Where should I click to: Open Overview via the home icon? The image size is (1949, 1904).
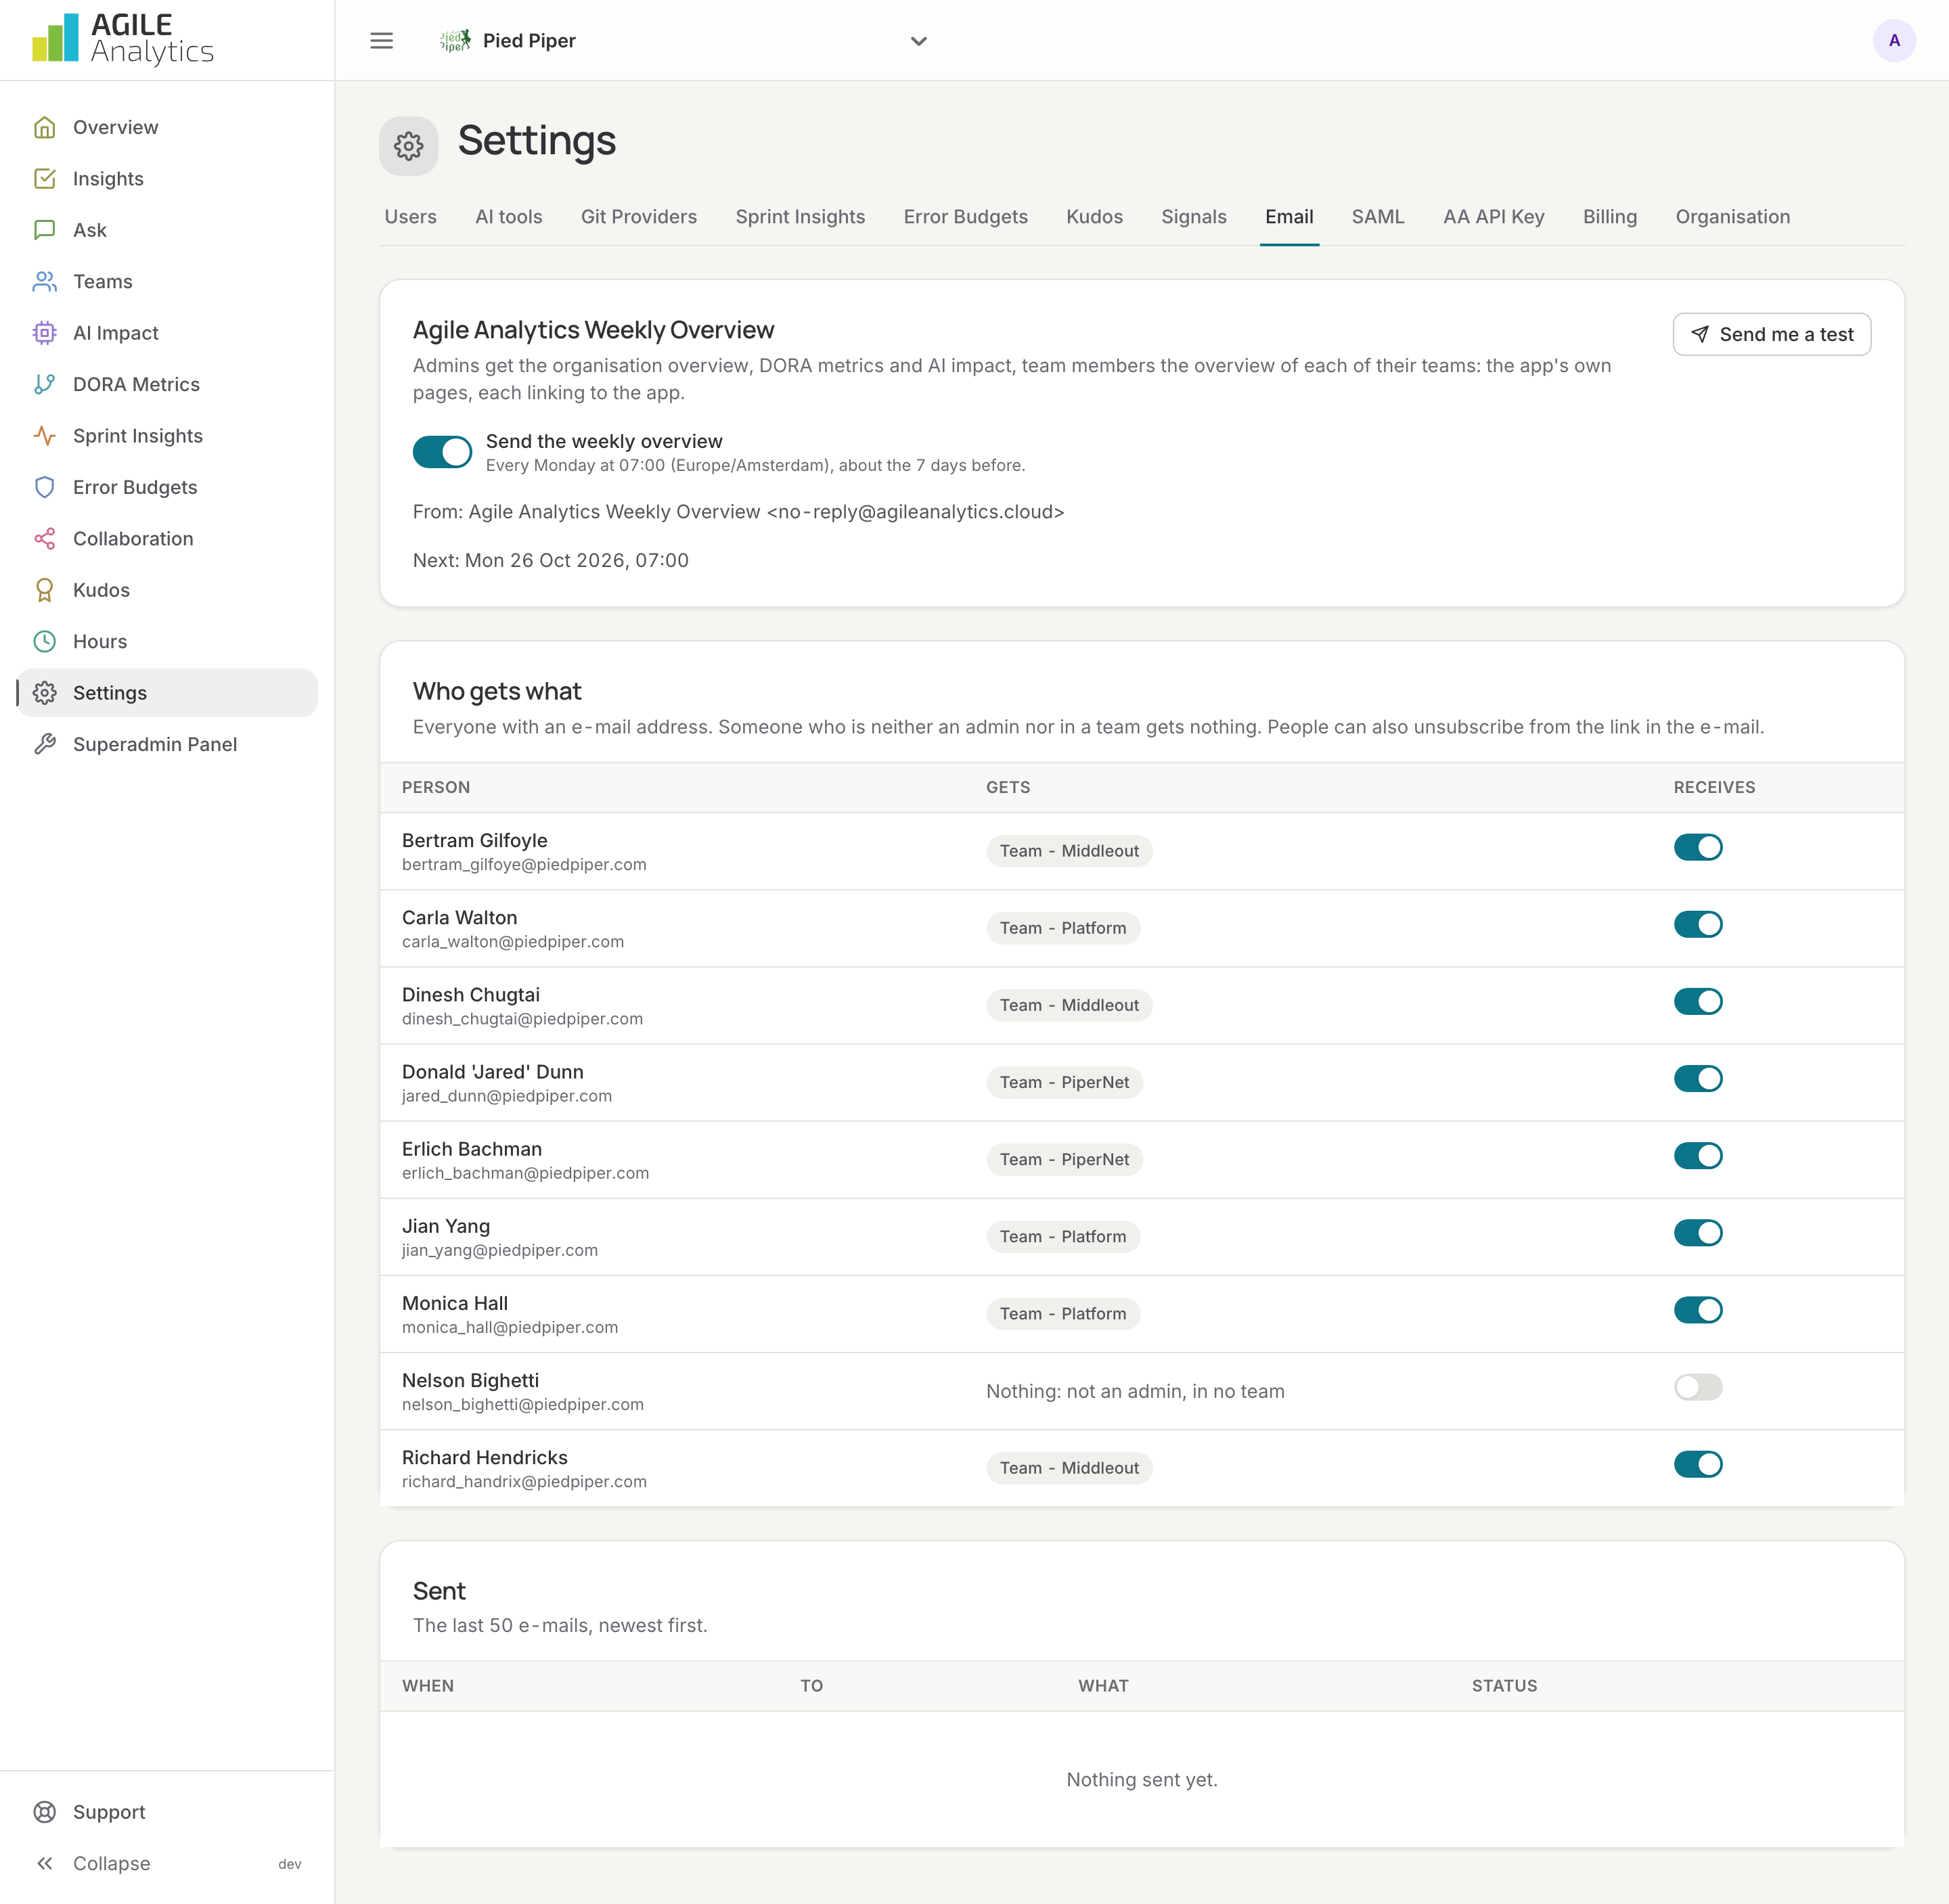(x=44, y=127)
